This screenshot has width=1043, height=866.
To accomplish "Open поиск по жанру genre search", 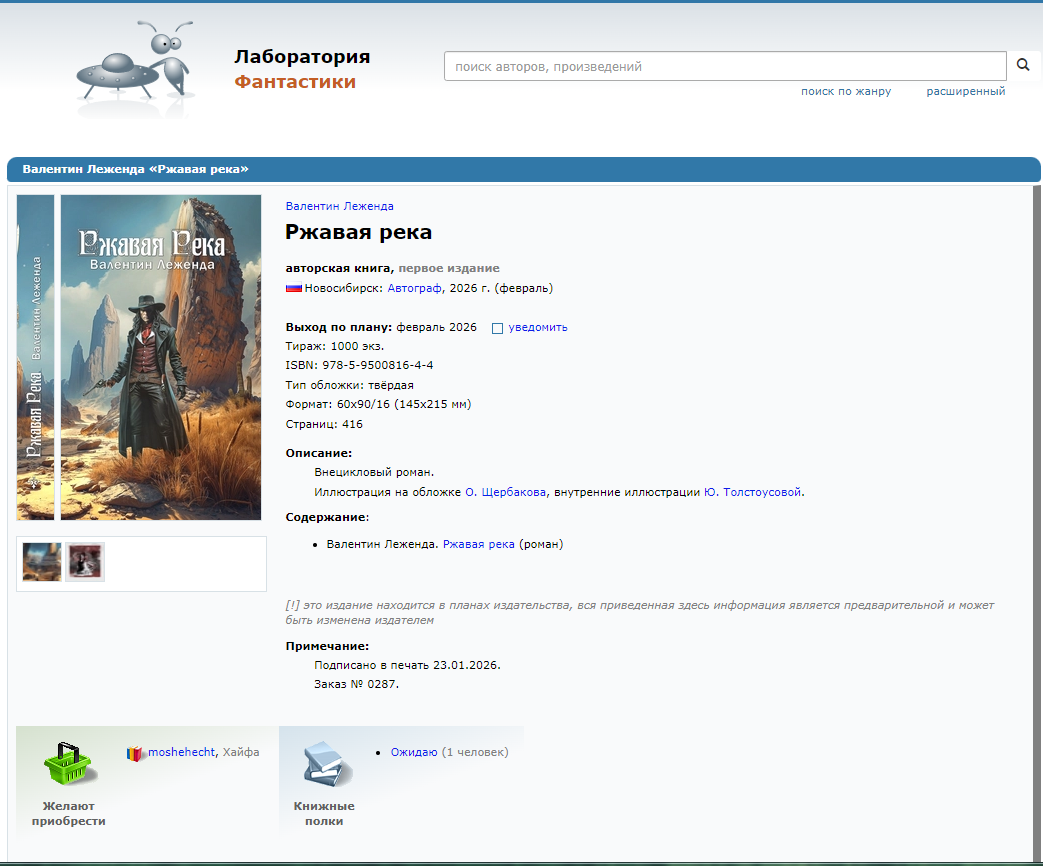I will point(845,92).
